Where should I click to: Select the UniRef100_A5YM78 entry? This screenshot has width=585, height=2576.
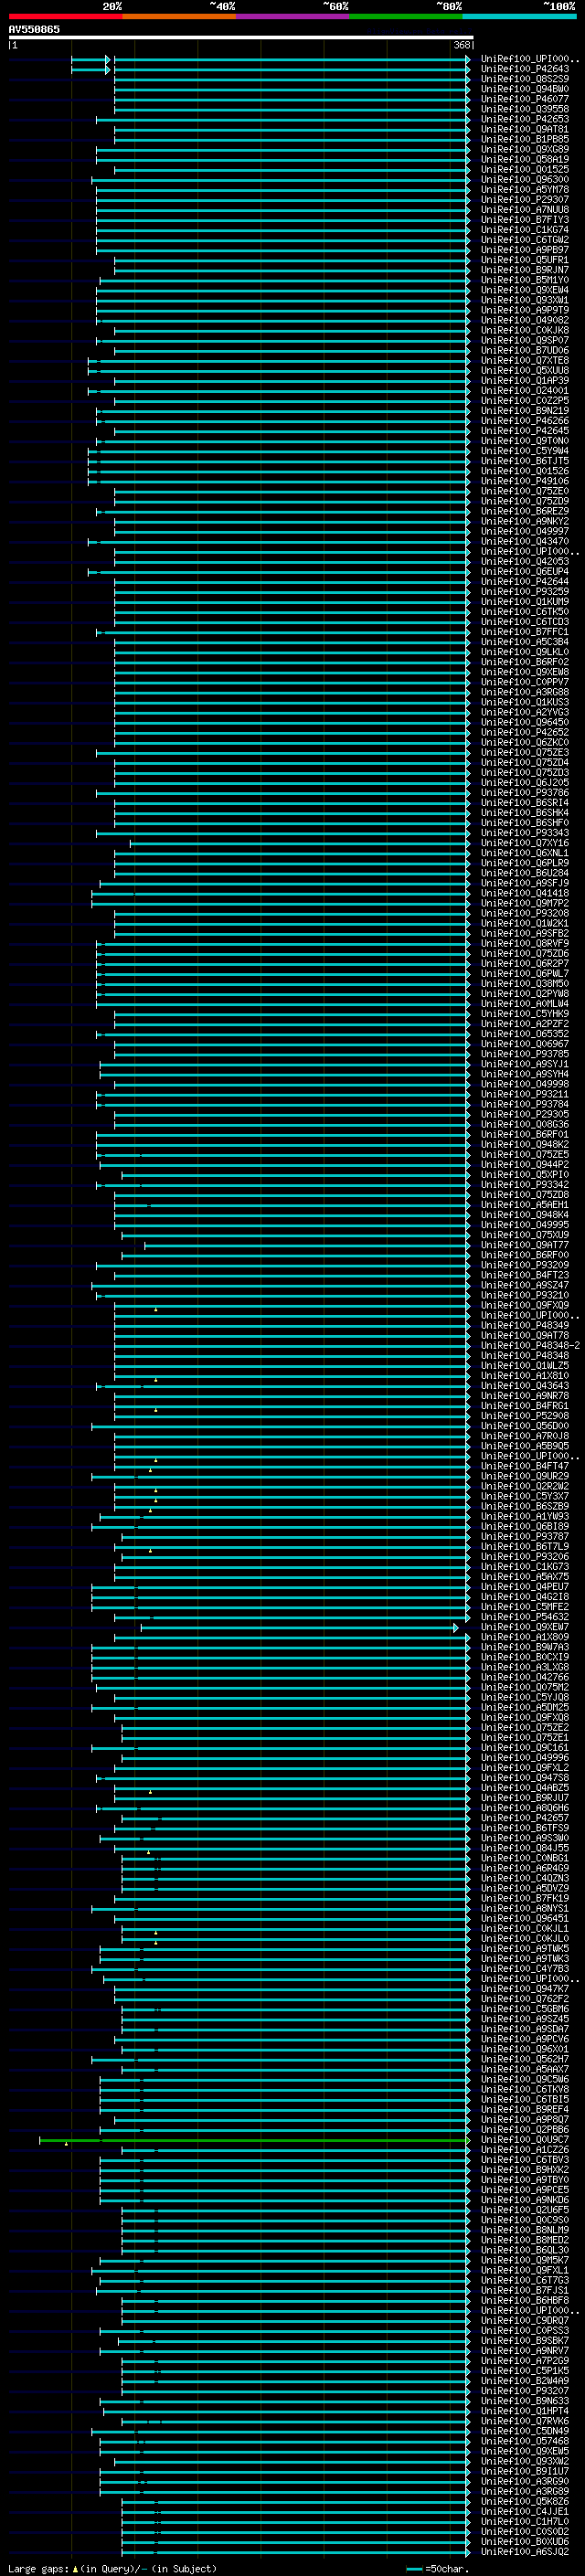(x=525, y=189)
